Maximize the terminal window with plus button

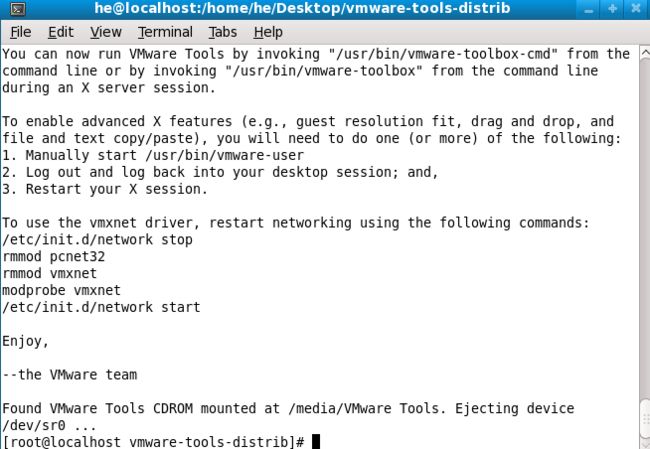click(x=612, y=9)
